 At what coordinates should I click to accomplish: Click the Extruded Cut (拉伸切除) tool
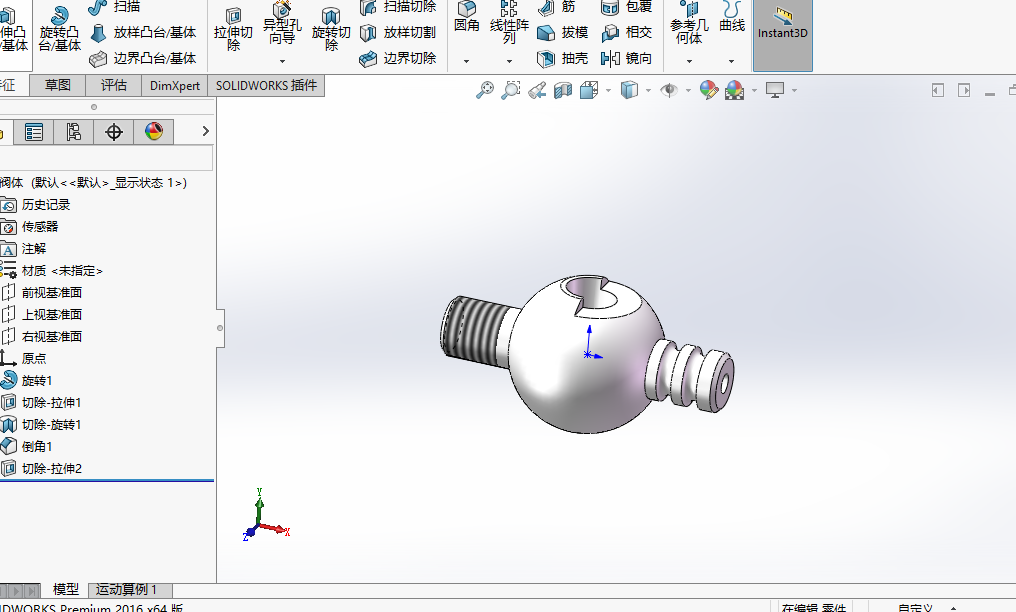pyautogui.click(x=233, y=29)
